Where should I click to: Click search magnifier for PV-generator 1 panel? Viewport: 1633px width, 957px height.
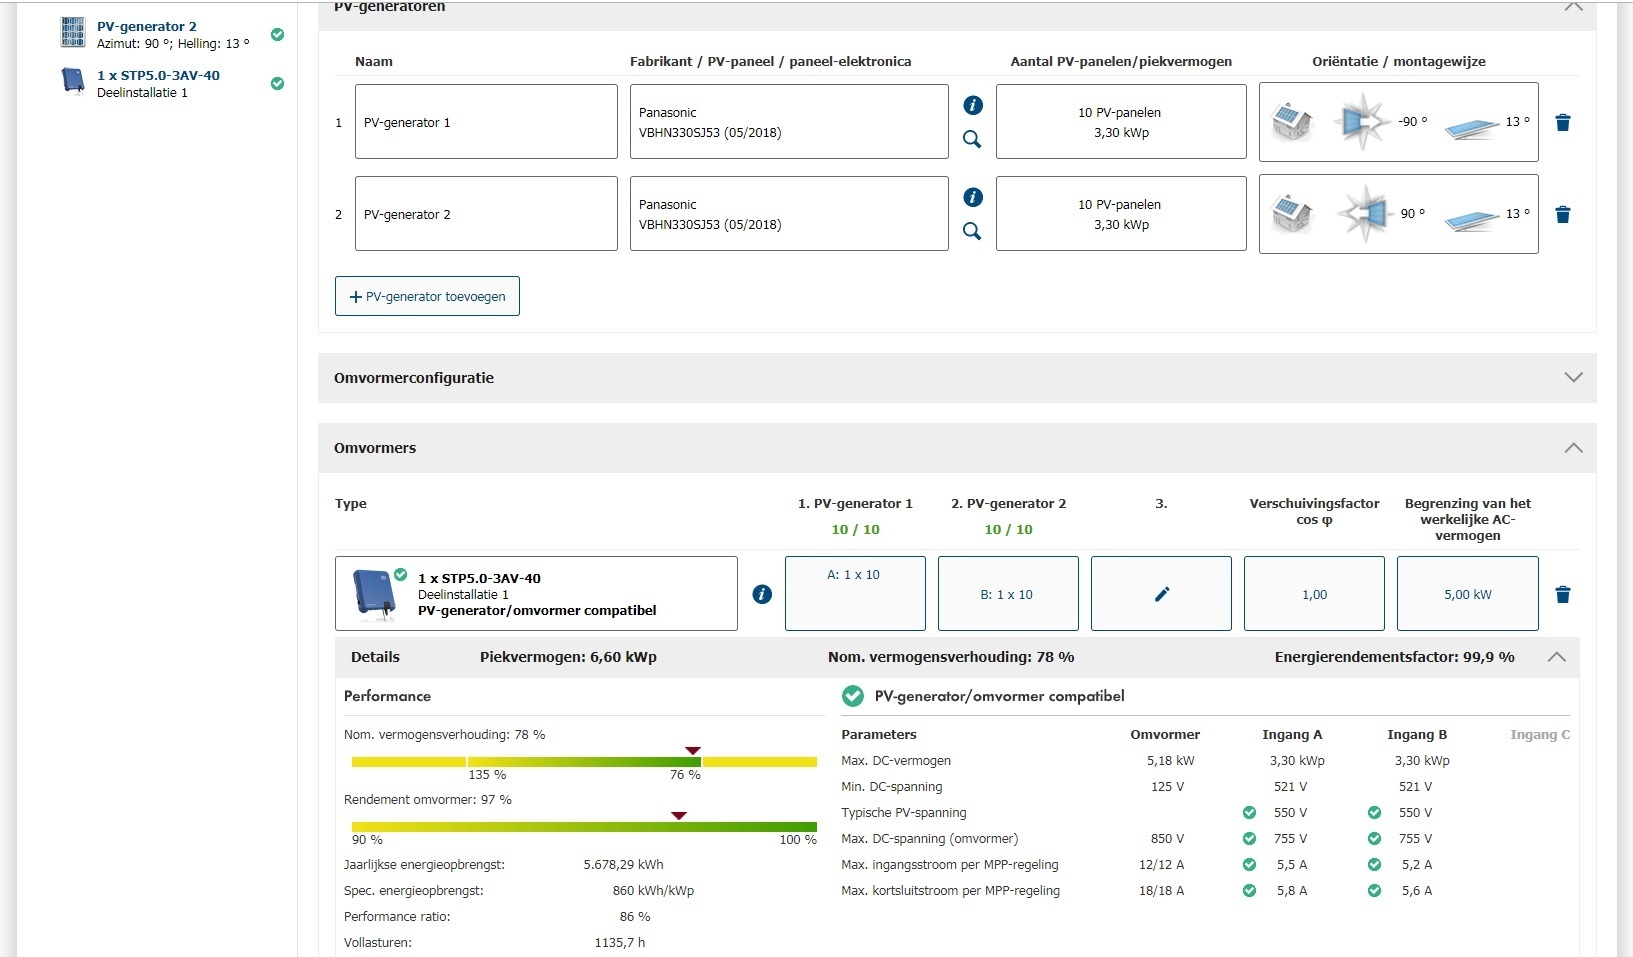coord(971,140)
